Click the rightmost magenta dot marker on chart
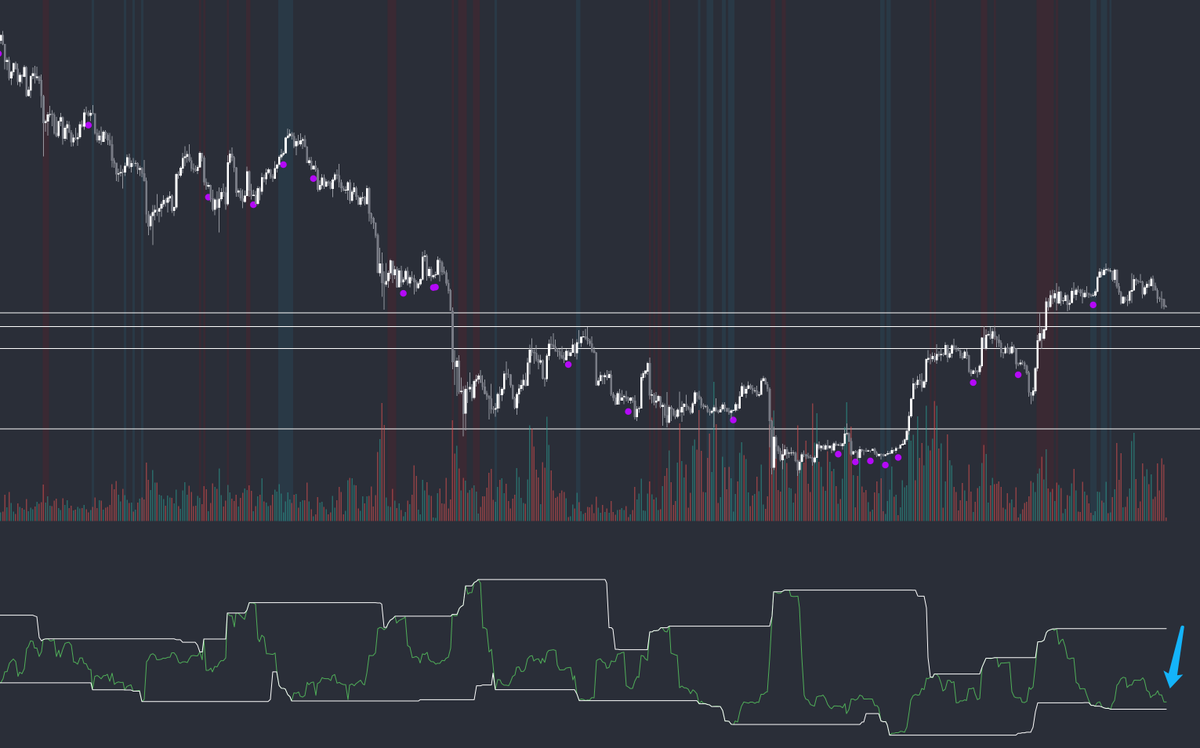 pyautogui.click(x=1093, y=303)
